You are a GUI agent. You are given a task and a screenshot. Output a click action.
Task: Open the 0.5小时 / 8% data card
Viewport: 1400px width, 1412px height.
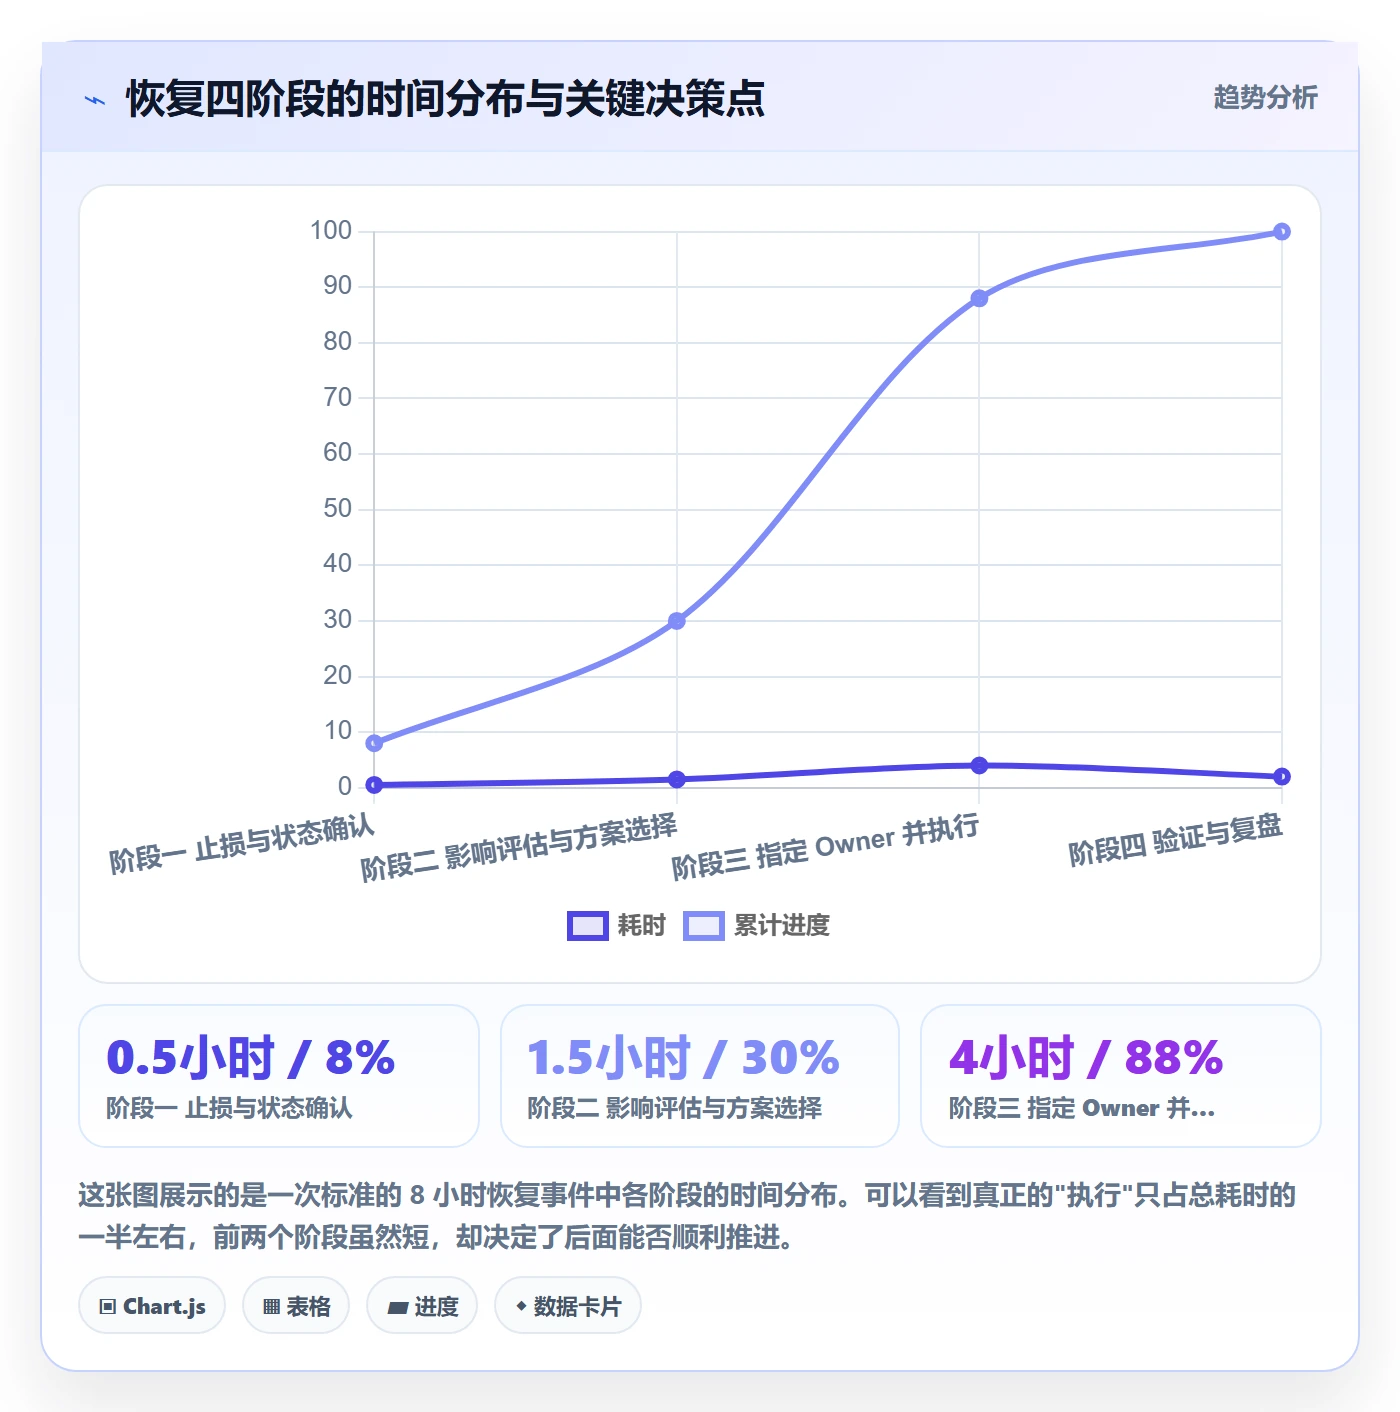point(279,1076)
